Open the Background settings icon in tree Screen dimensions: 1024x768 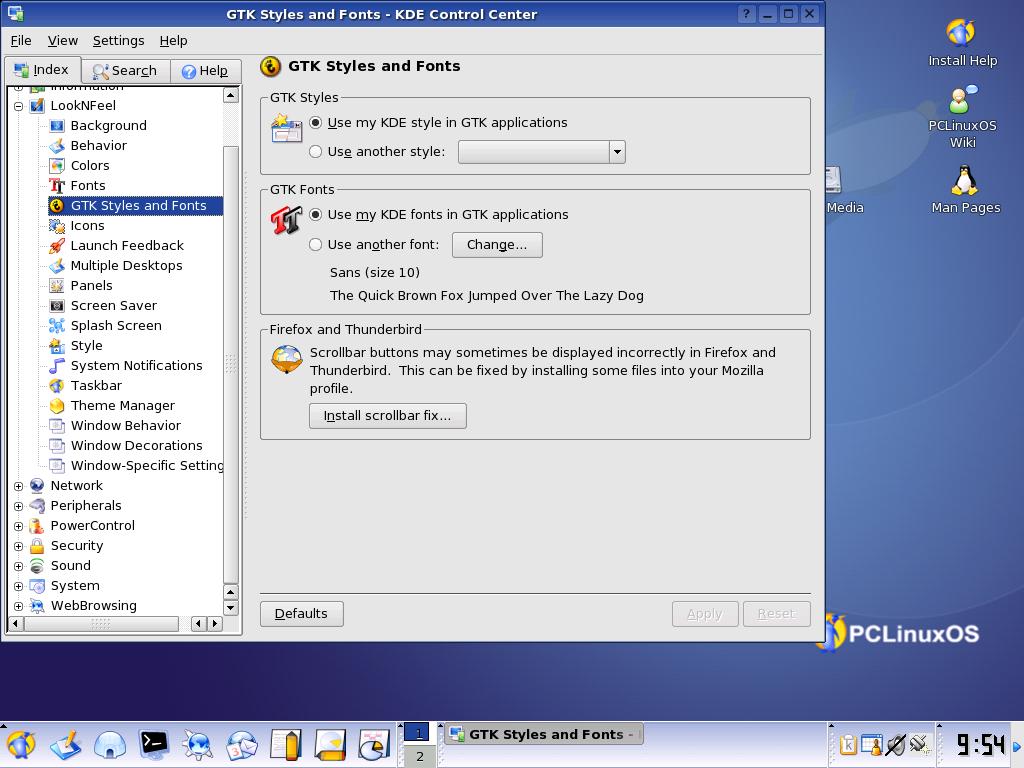tap(57, 125)
